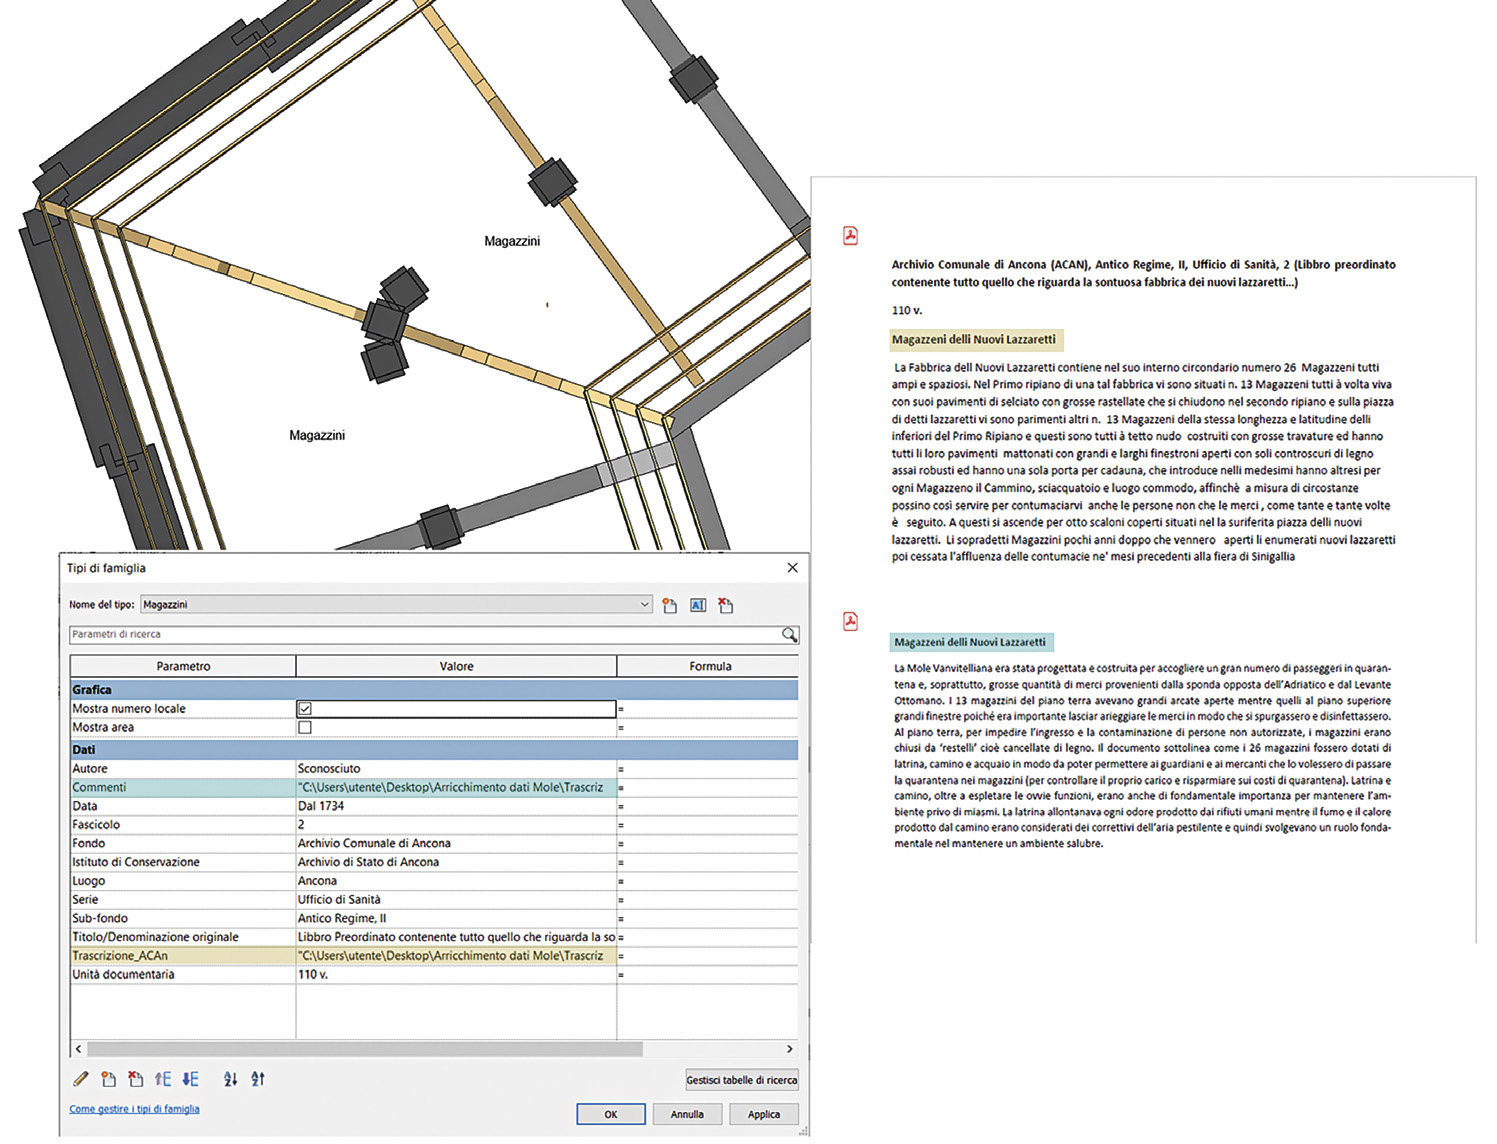This screenshot has height=1144, width=1497.
Task: Collapse the Dati parameter group
Action: (84, 750)
